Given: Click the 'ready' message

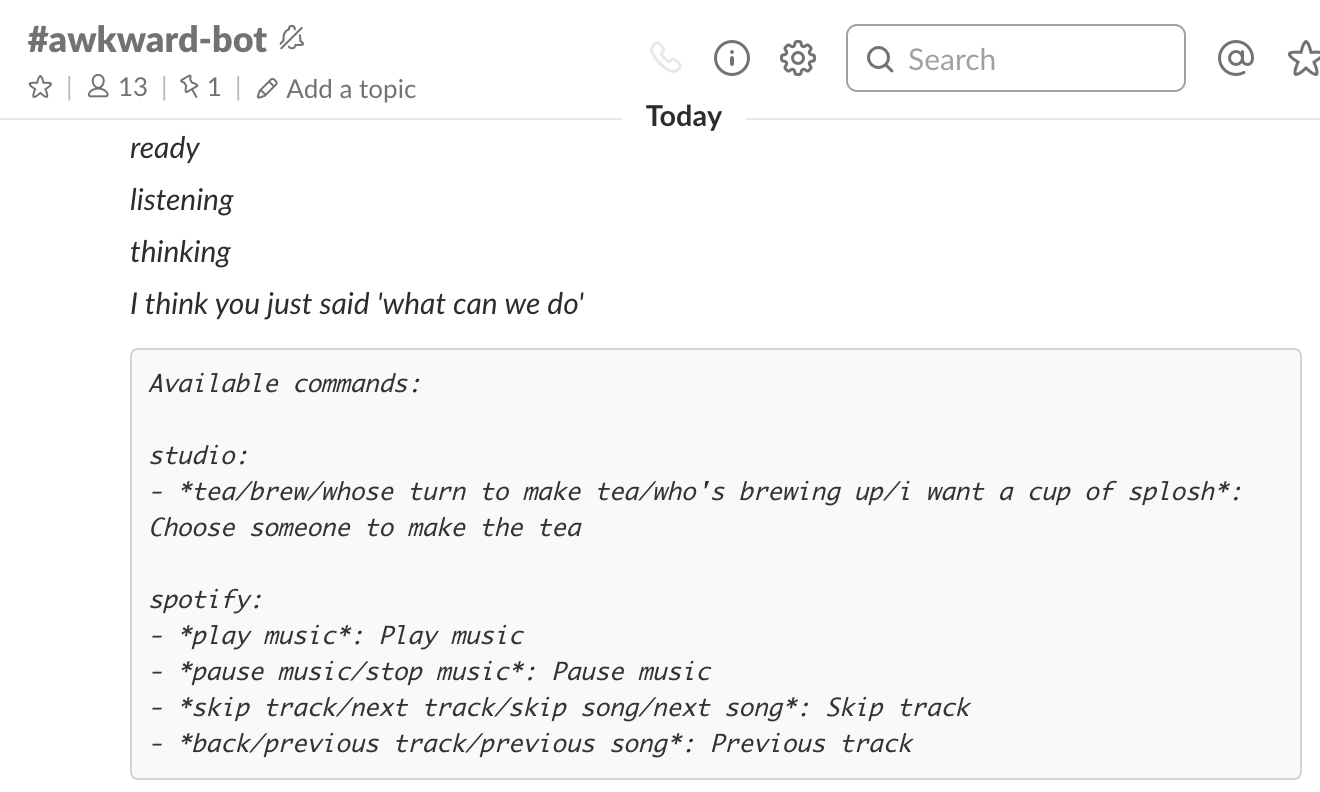Looking at the screenshot, I should pyautogui.click(x=164, y=148).
